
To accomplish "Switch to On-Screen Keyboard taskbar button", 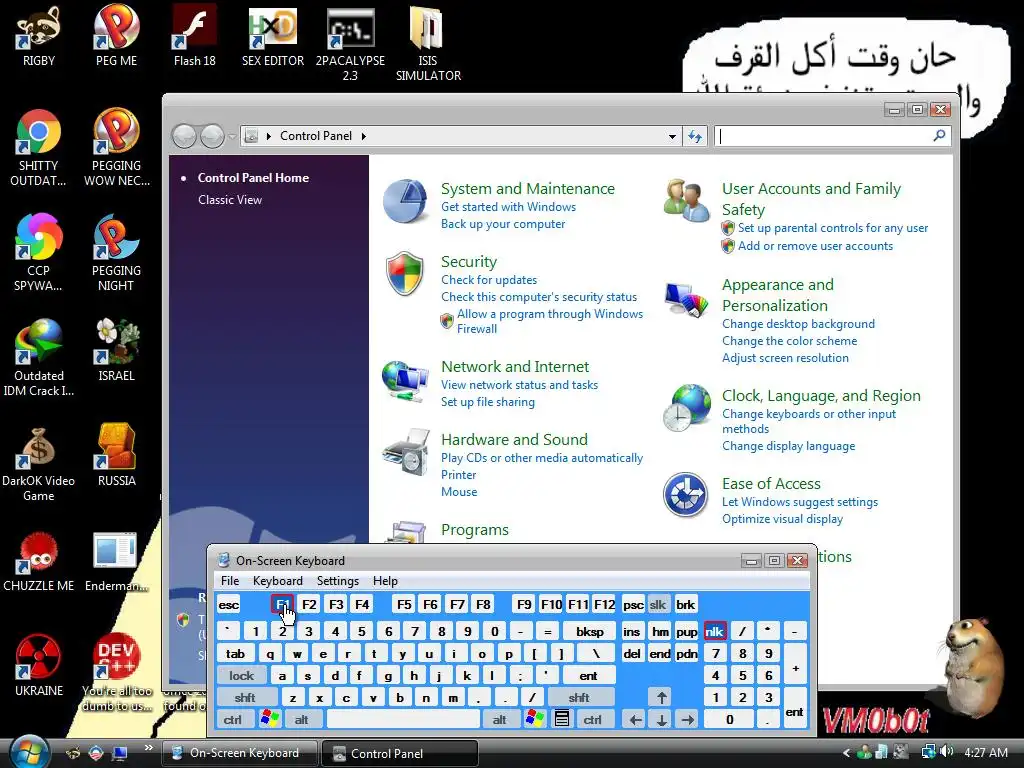I will pos(240,753).
